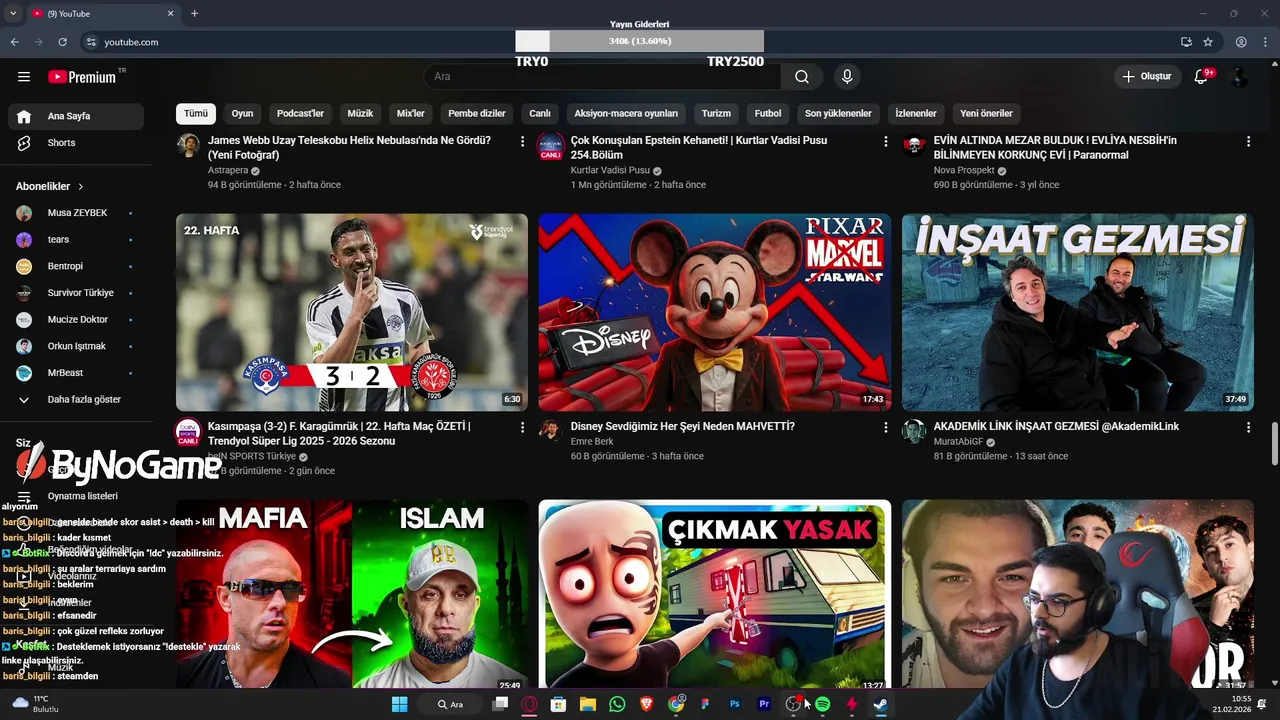Screen dimensions: 1280x720
Task: Go back with the browser back arrow
Action: tap(14, 42)
